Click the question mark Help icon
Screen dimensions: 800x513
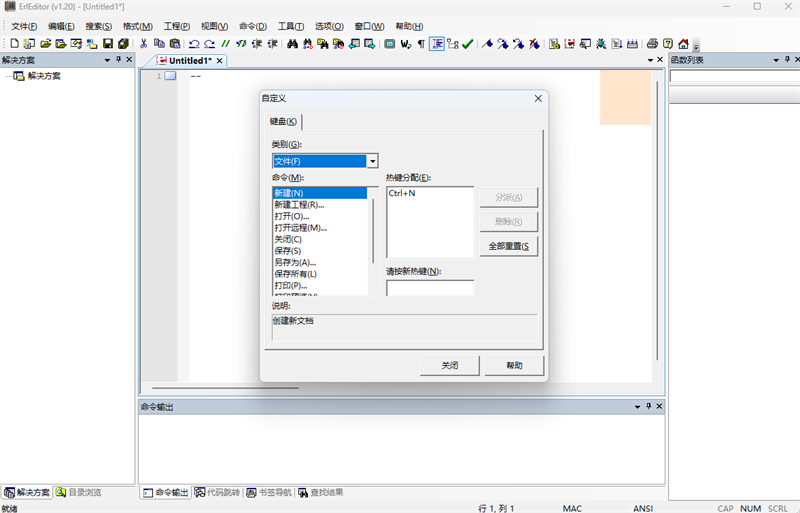point(668,44)
